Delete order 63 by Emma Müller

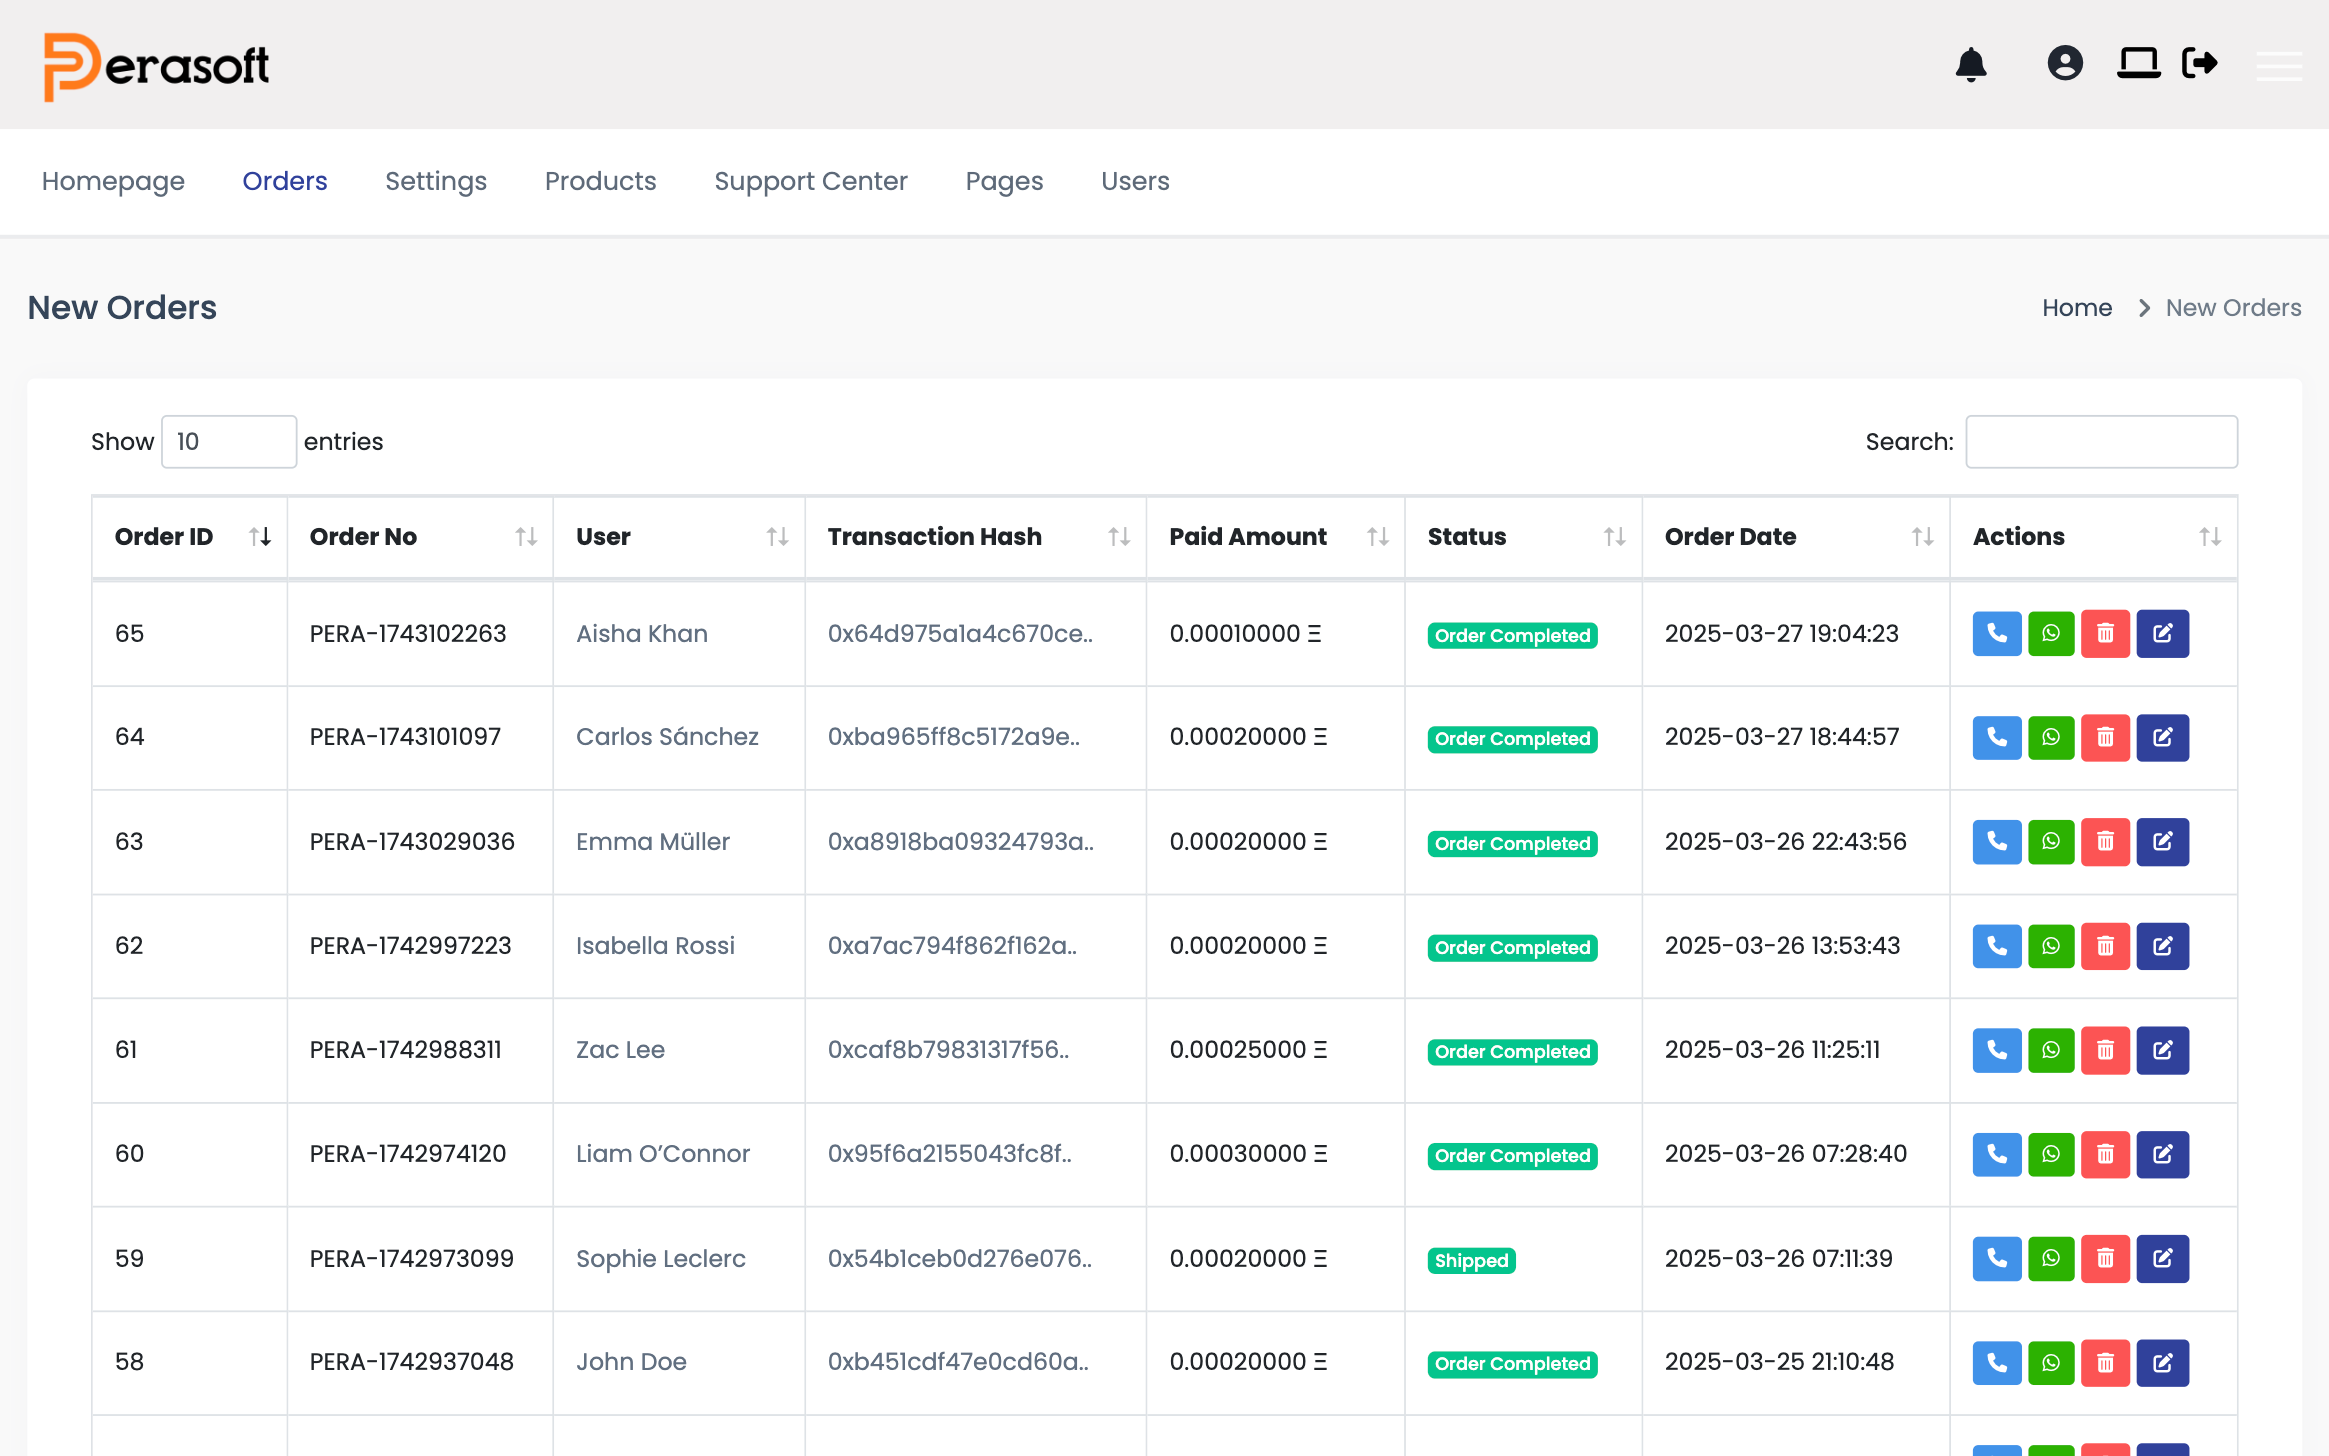[x=2105, y=842]
